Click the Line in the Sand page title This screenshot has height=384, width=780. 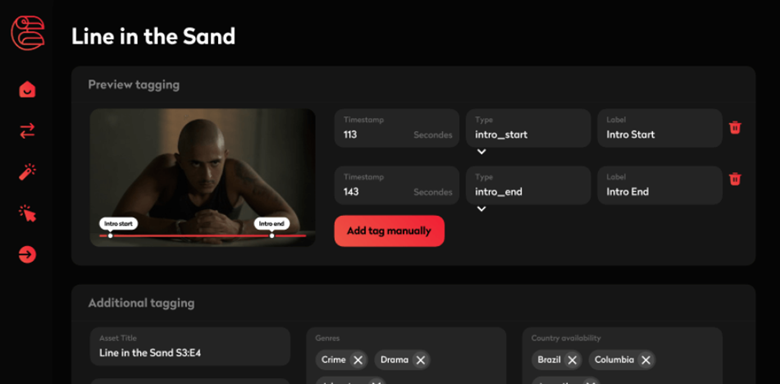click(153, 36)
